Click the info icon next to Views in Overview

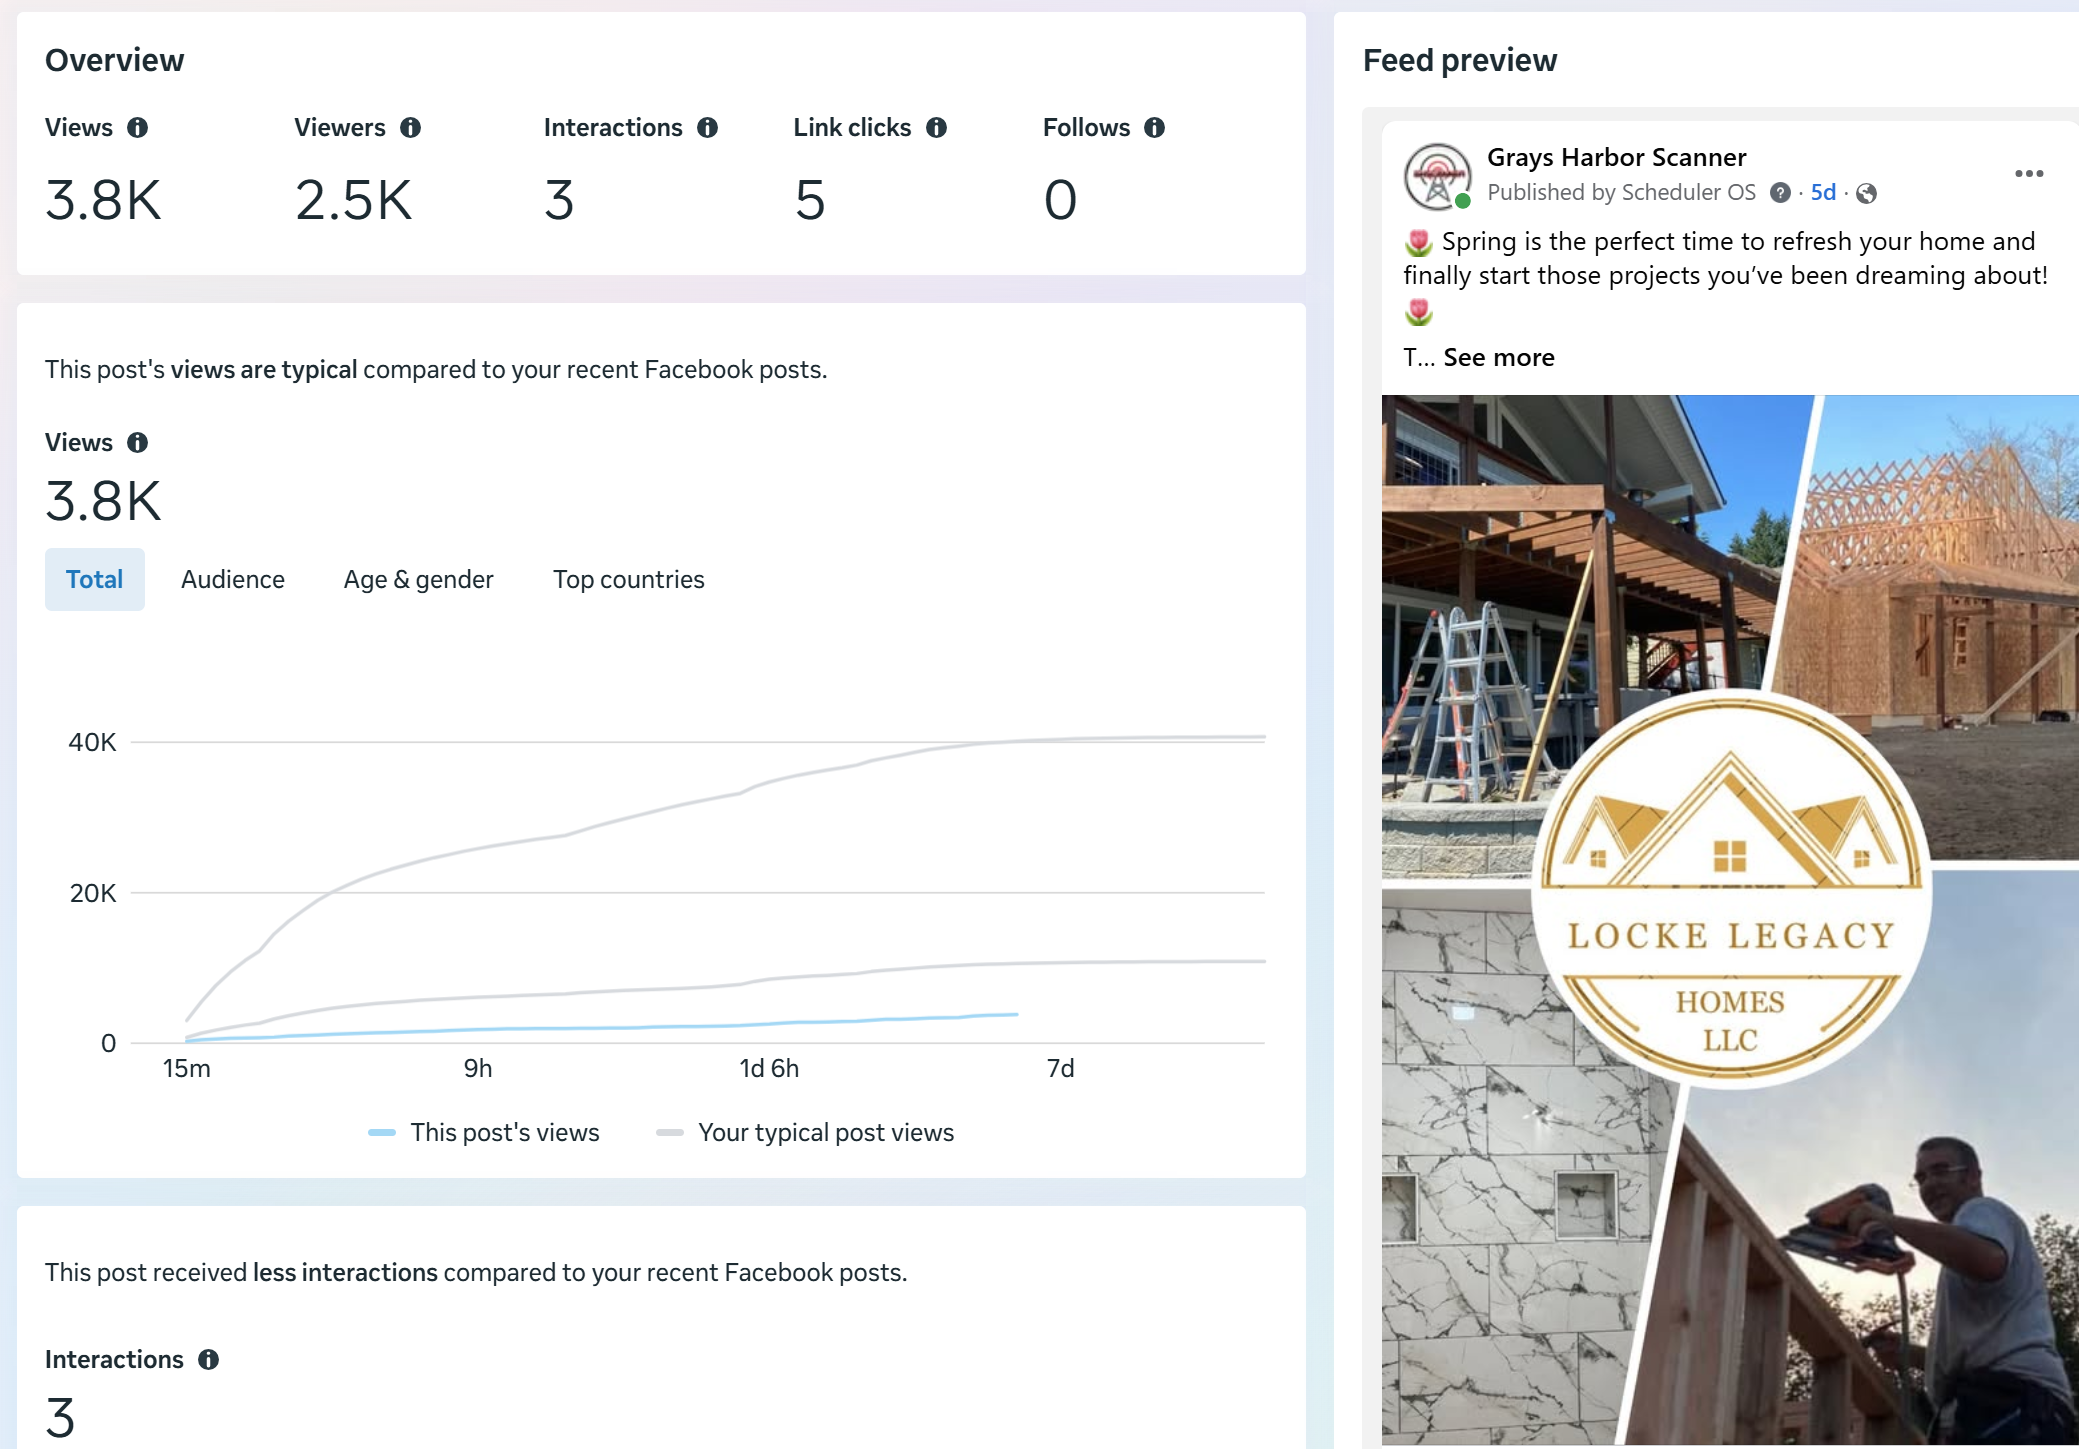138,128
